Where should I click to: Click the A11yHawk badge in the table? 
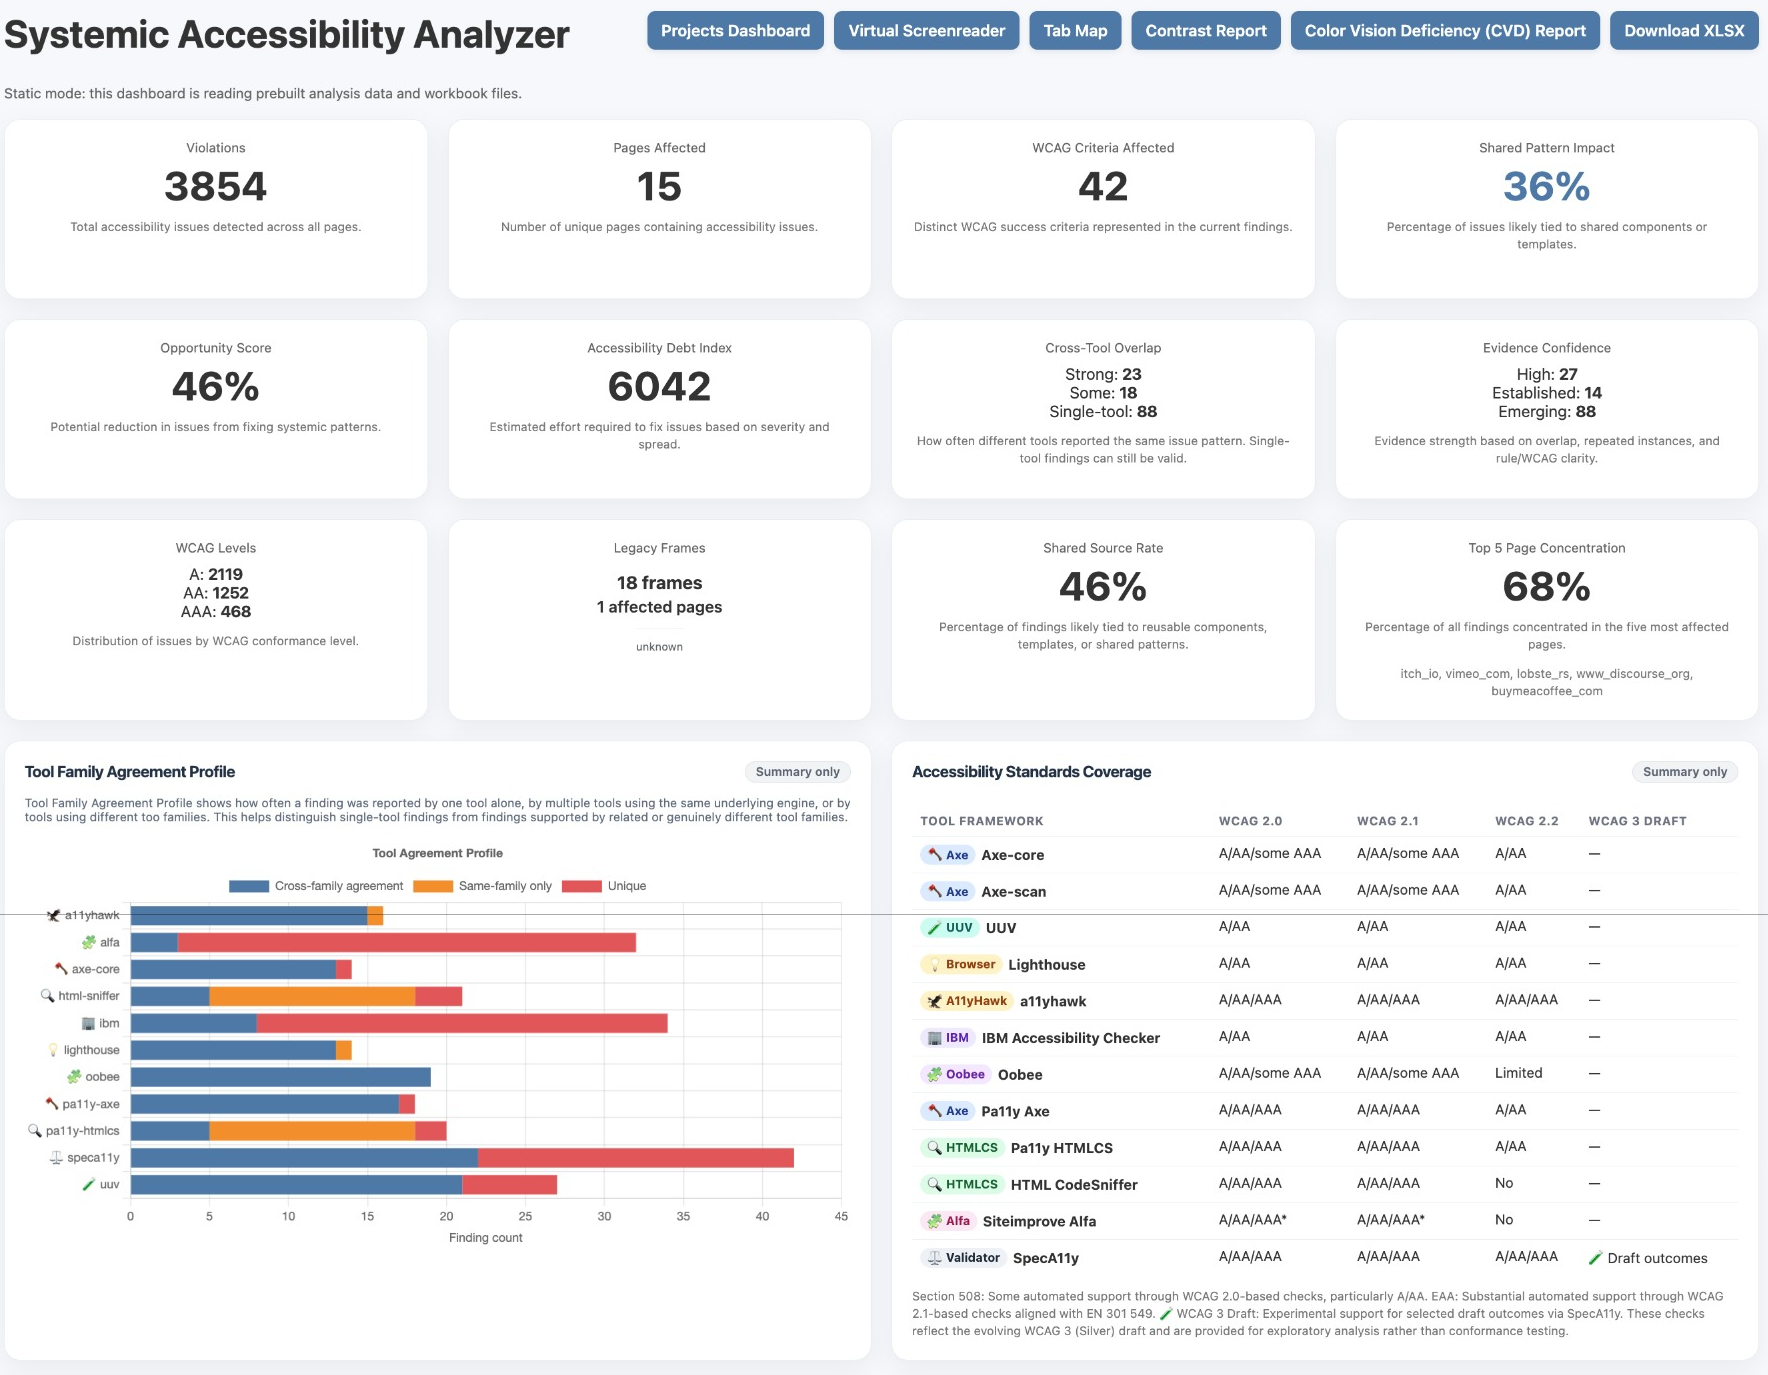(x=966, y=1001)
